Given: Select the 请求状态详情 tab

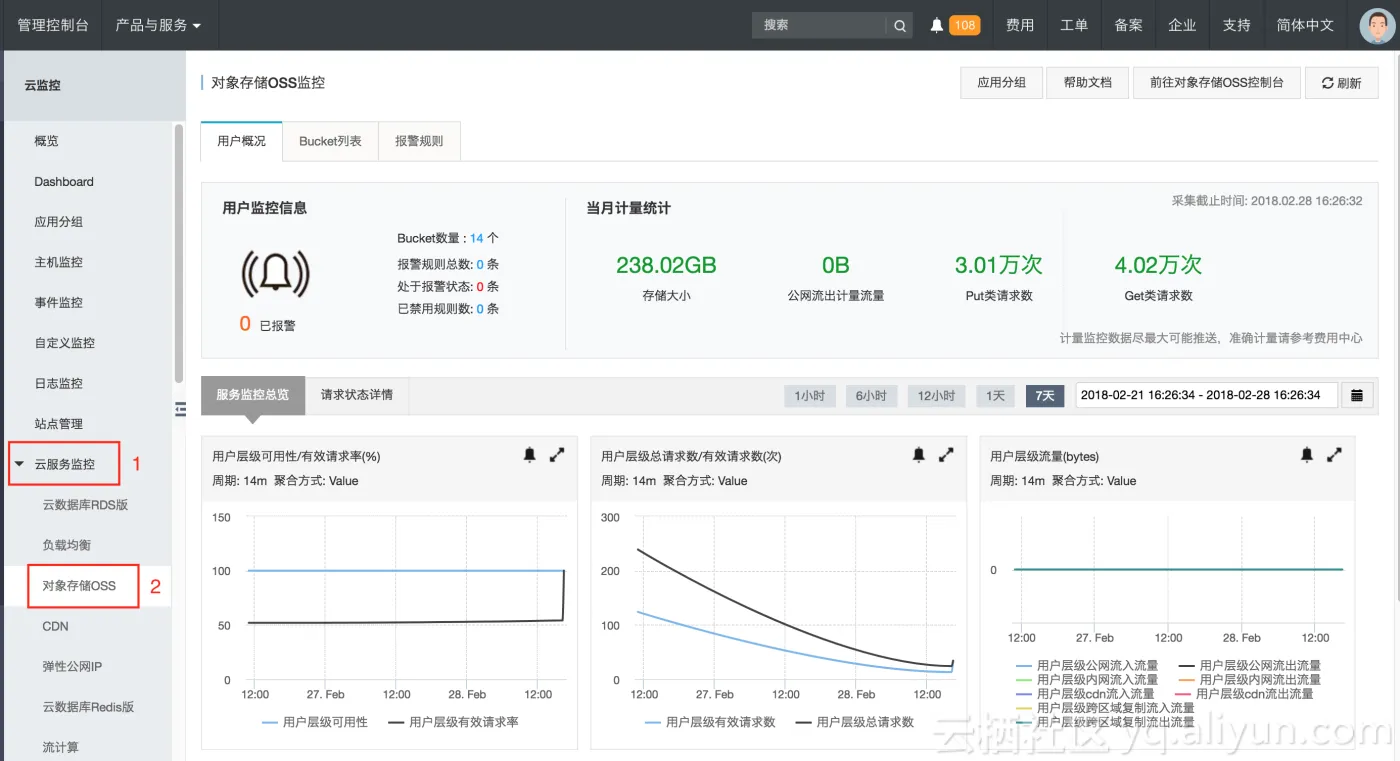Looking at the screenshot, I should tap(357, 395).
